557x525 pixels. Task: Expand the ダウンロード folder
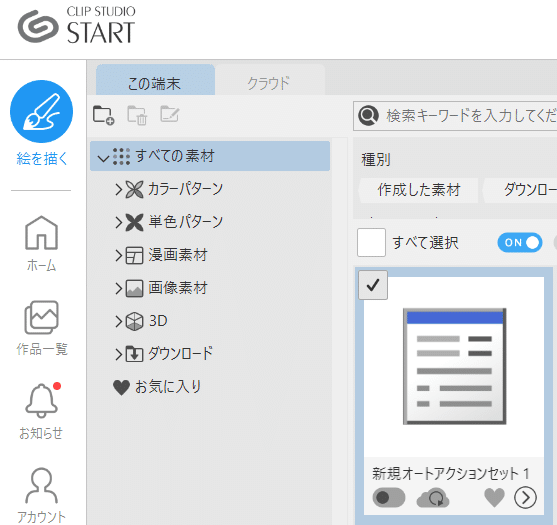click(118, 354)
